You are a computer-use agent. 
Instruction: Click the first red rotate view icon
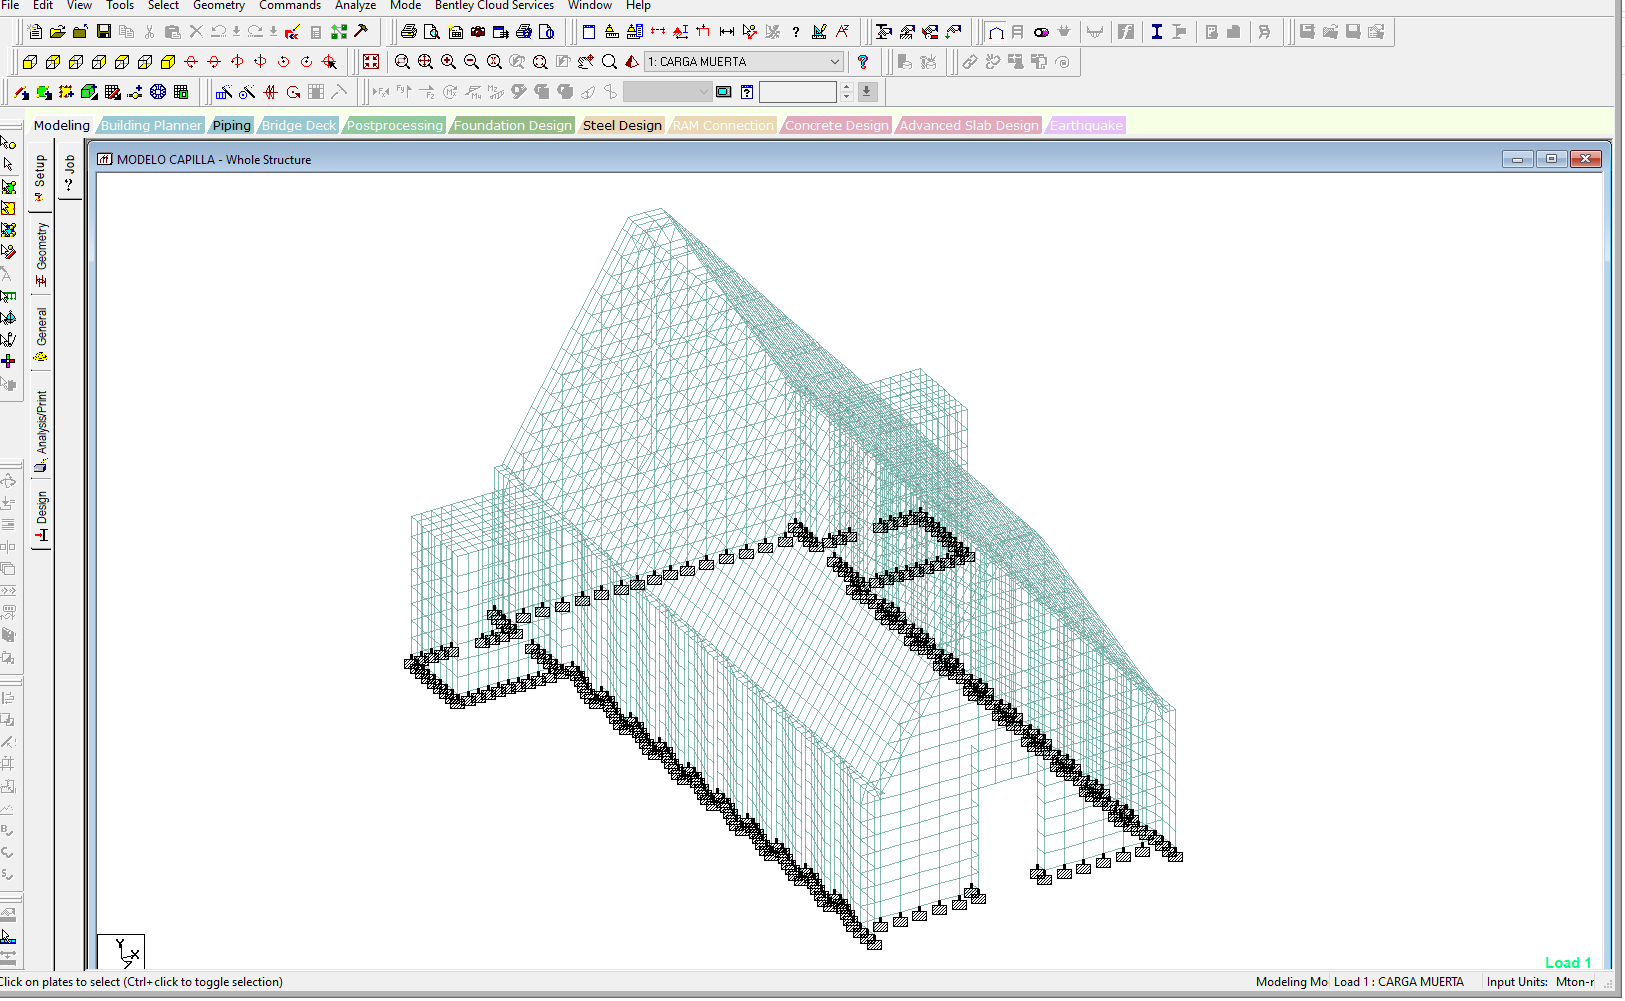point(191,62)
